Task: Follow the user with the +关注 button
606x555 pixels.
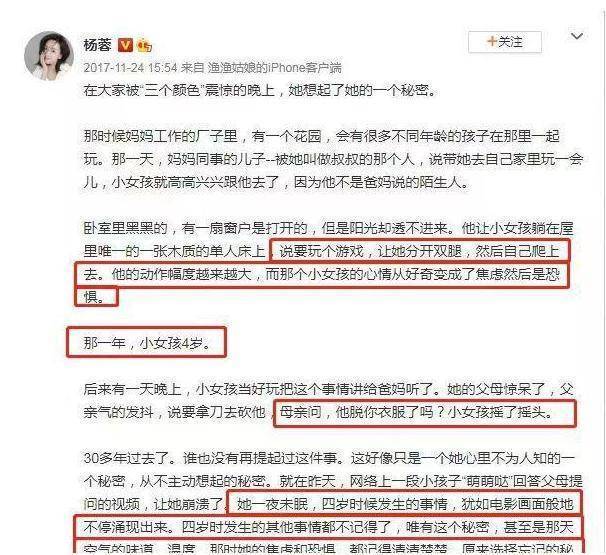Action: coord(505,42)
